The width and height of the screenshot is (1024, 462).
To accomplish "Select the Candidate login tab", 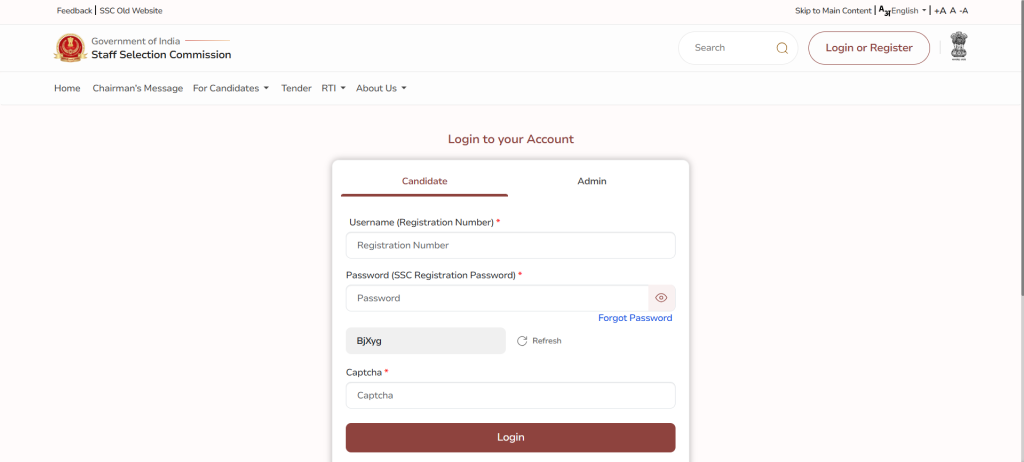I will coord(424,181).
